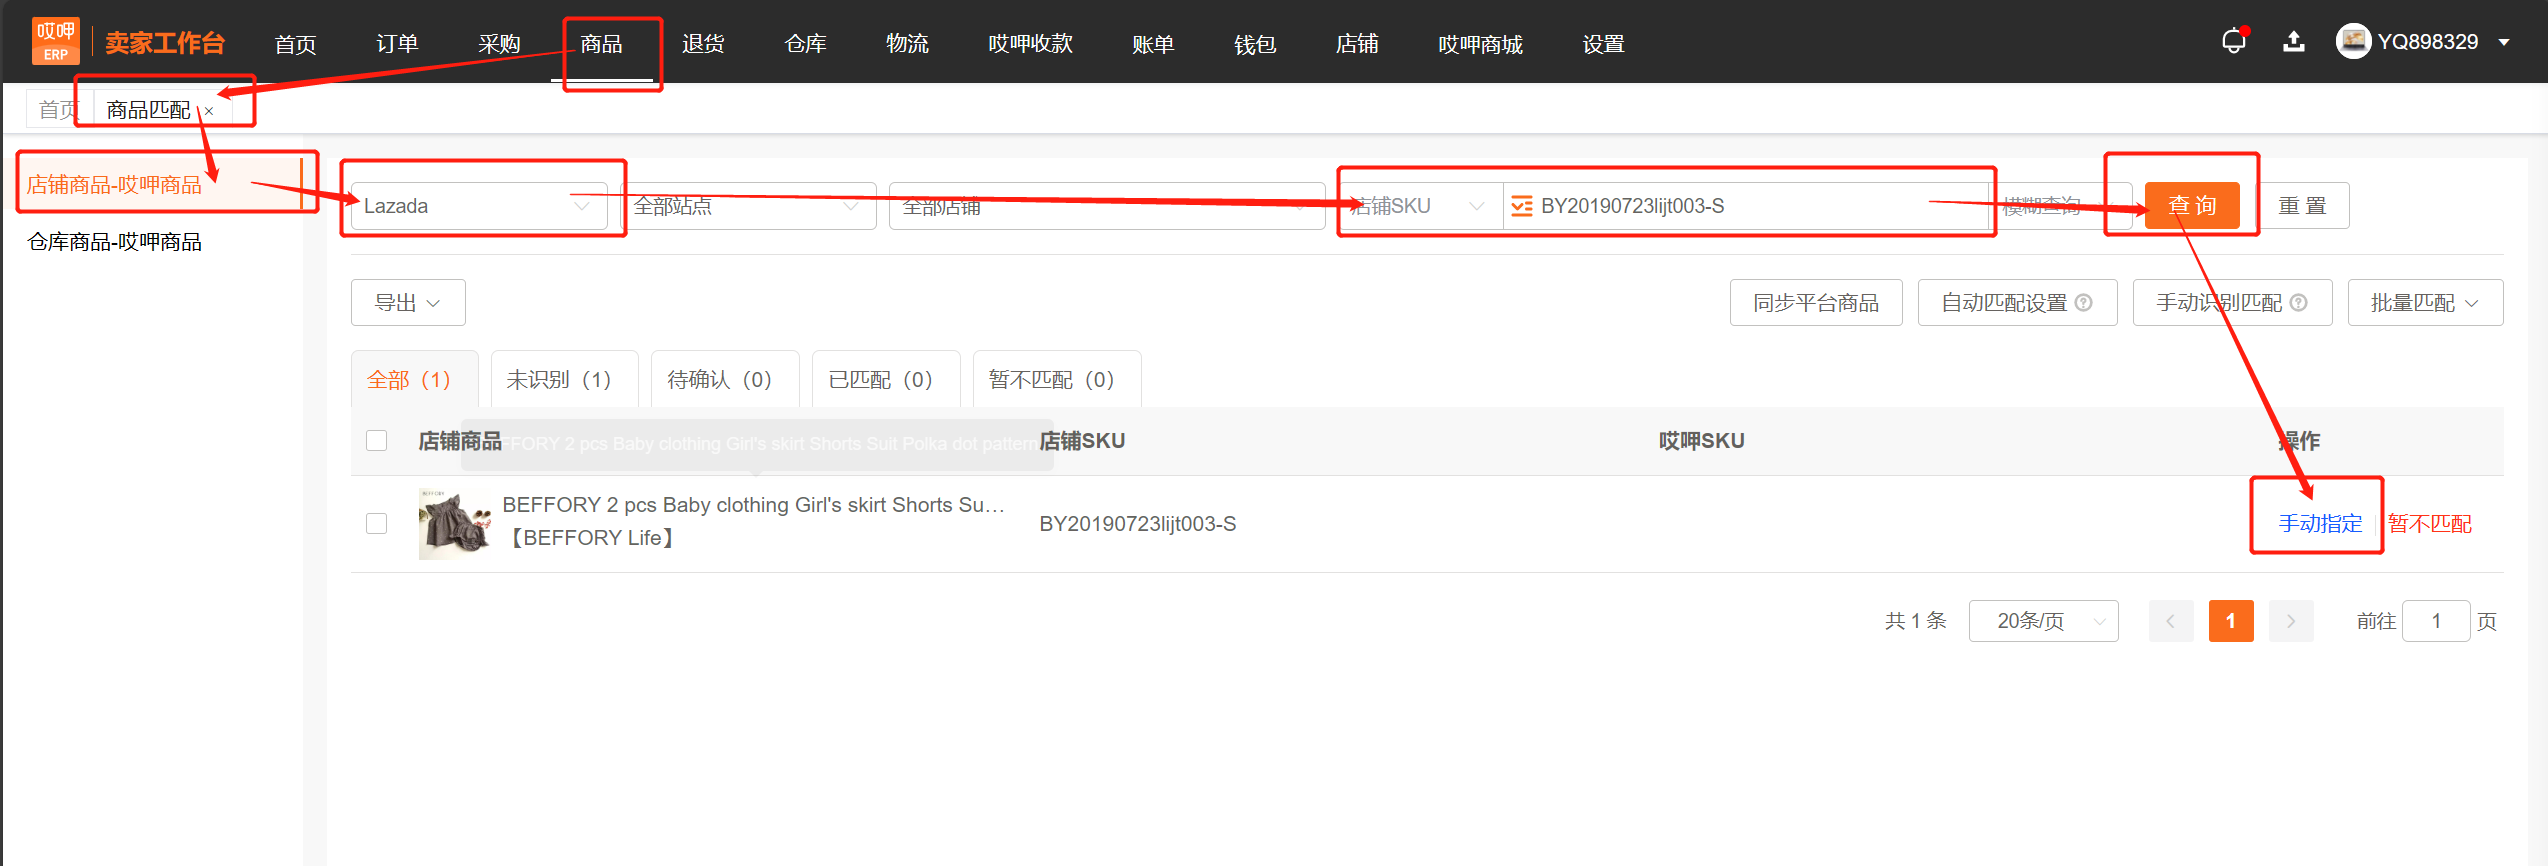
Task: Open the 20条/页 page size dropdown
Action: [x=2043, y=621]
